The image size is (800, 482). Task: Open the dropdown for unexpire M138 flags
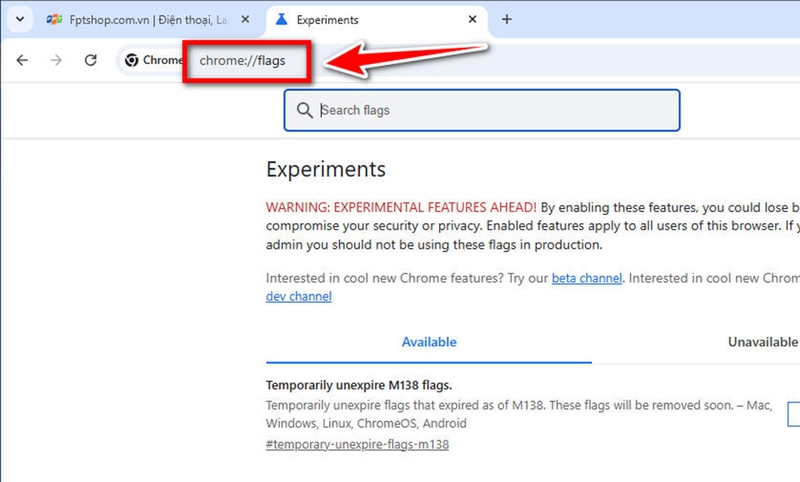pos(794,414)
